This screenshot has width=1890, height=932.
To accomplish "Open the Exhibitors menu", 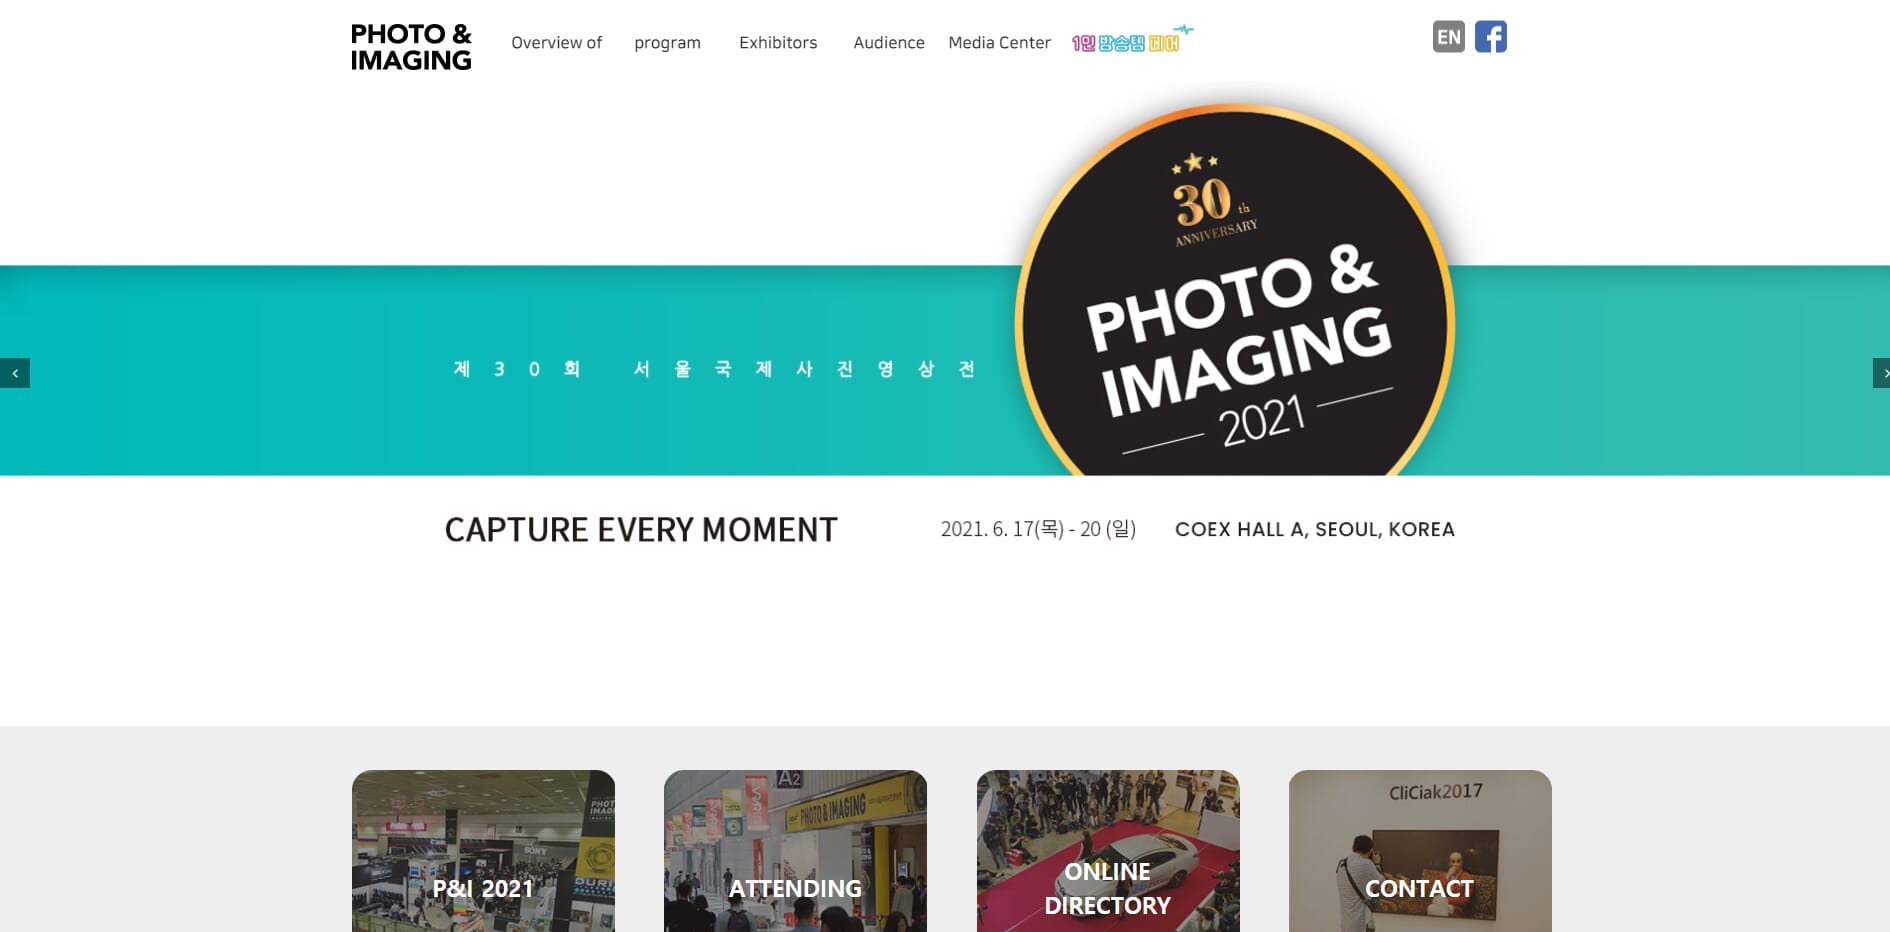I will point(778,43).
